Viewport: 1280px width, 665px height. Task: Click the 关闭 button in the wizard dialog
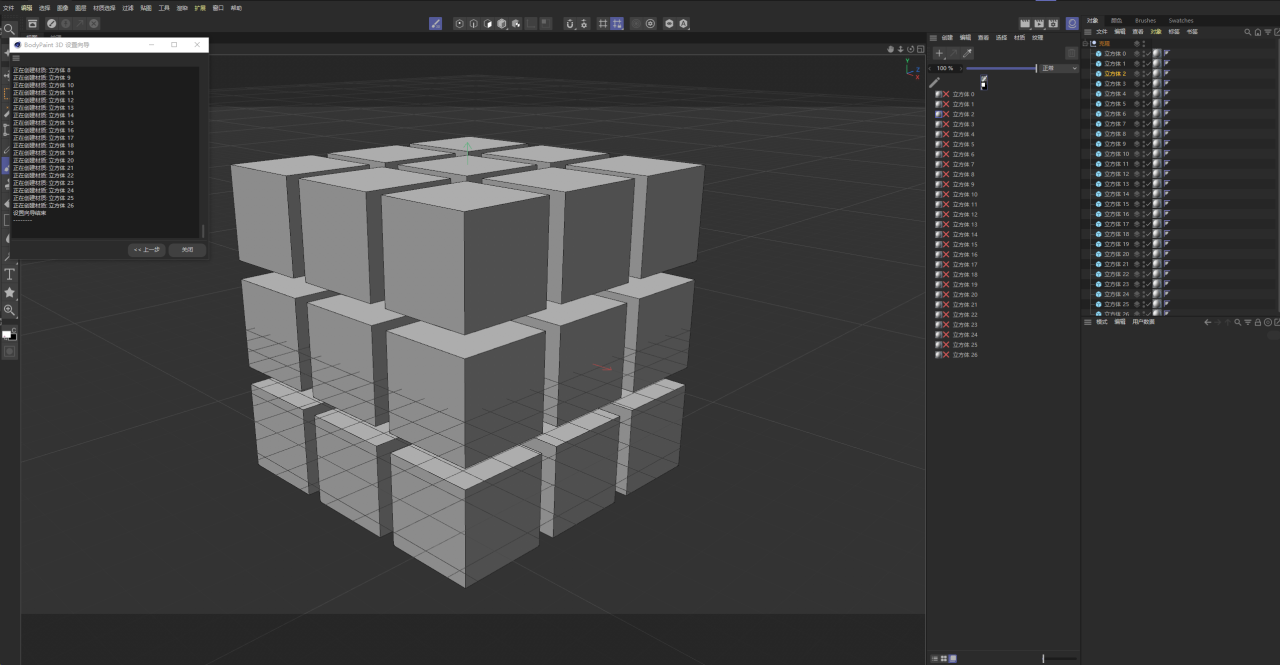tap(189, 250)
